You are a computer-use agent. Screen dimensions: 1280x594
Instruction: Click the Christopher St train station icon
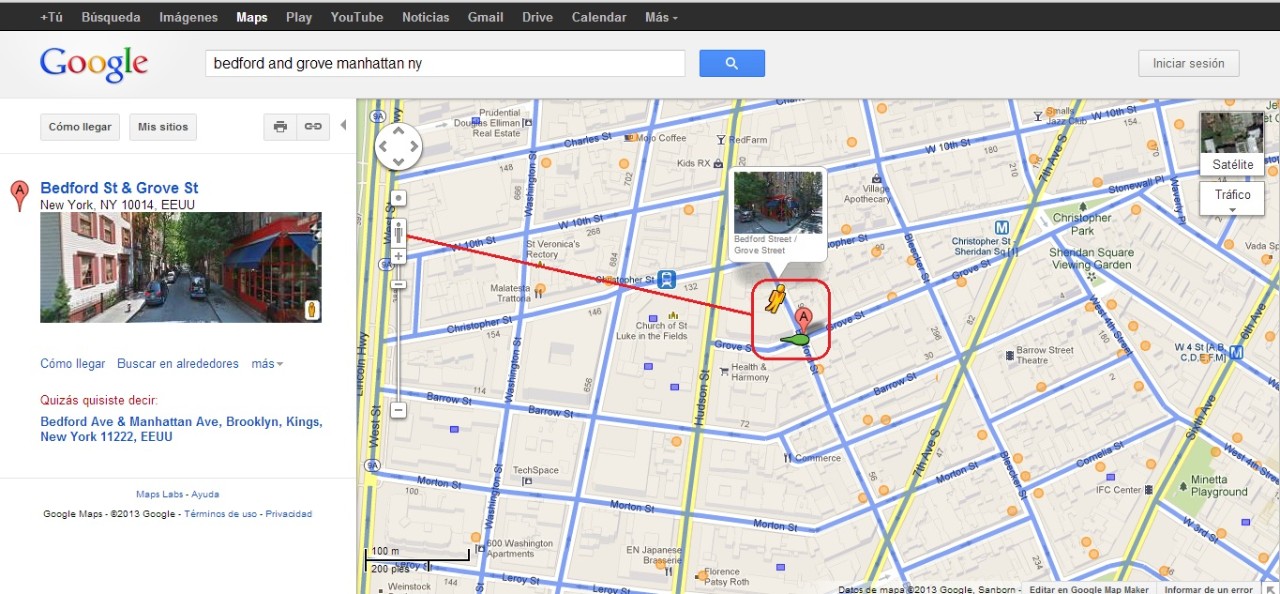coord(666,280)
